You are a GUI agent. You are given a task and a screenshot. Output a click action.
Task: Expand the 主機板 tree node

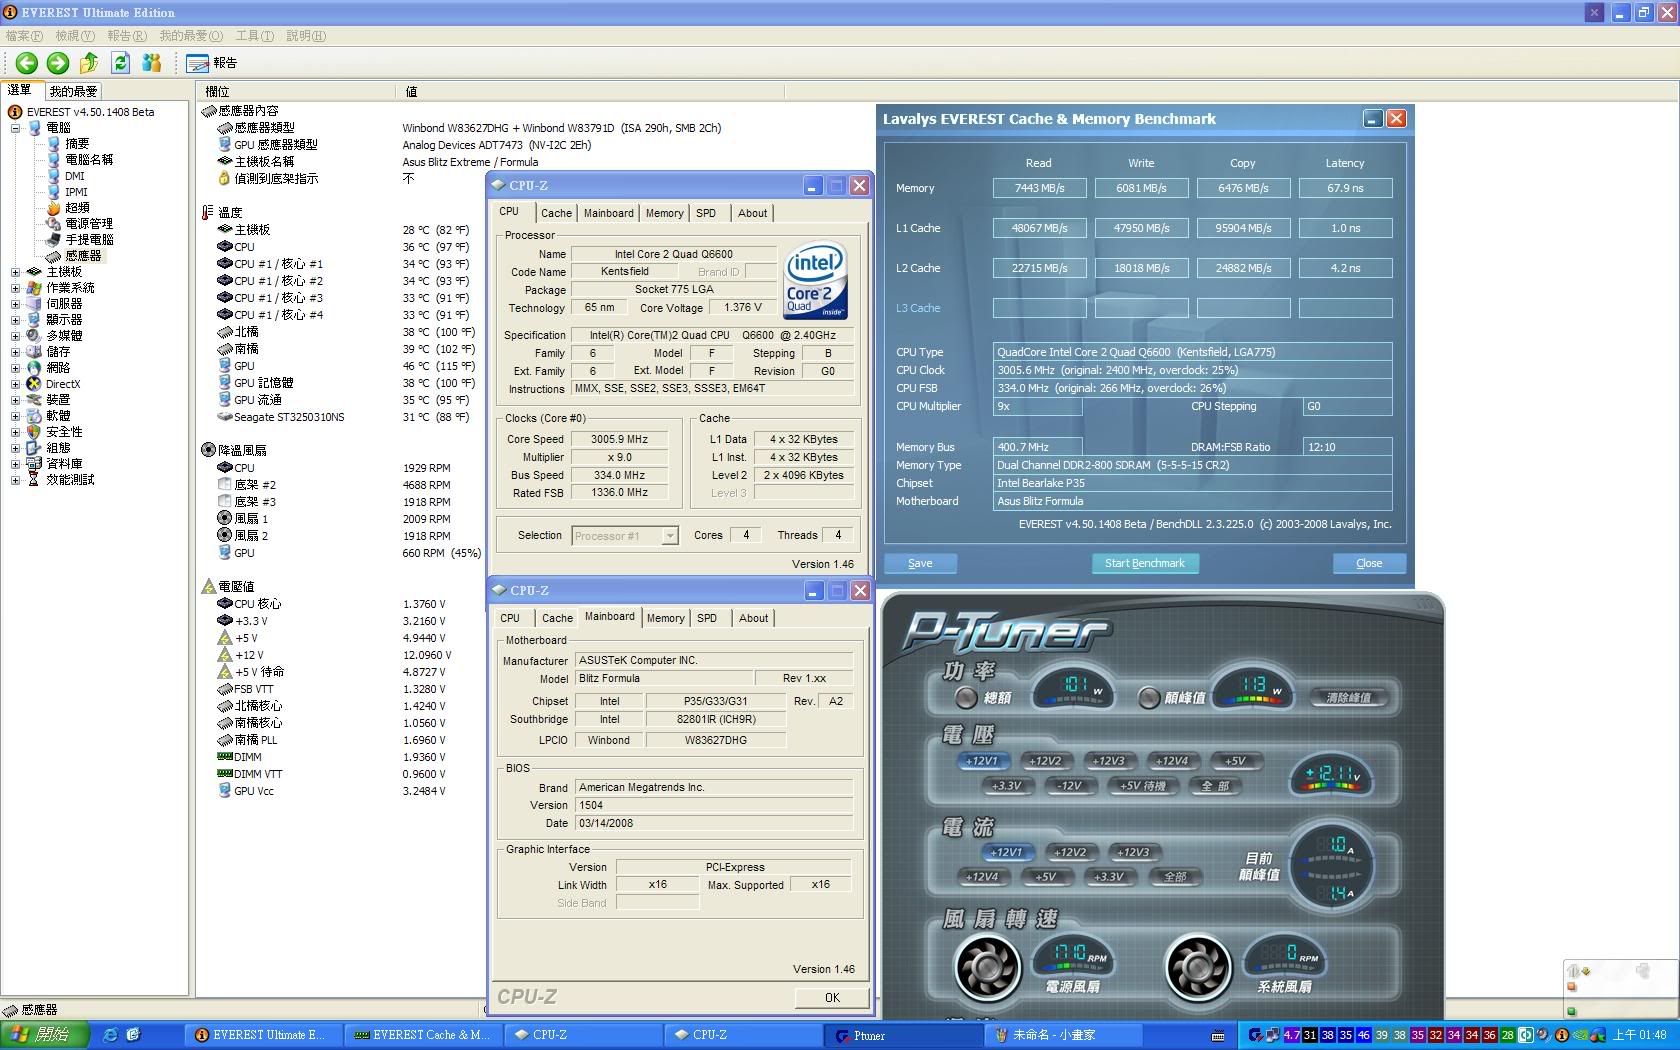point(15,272)
